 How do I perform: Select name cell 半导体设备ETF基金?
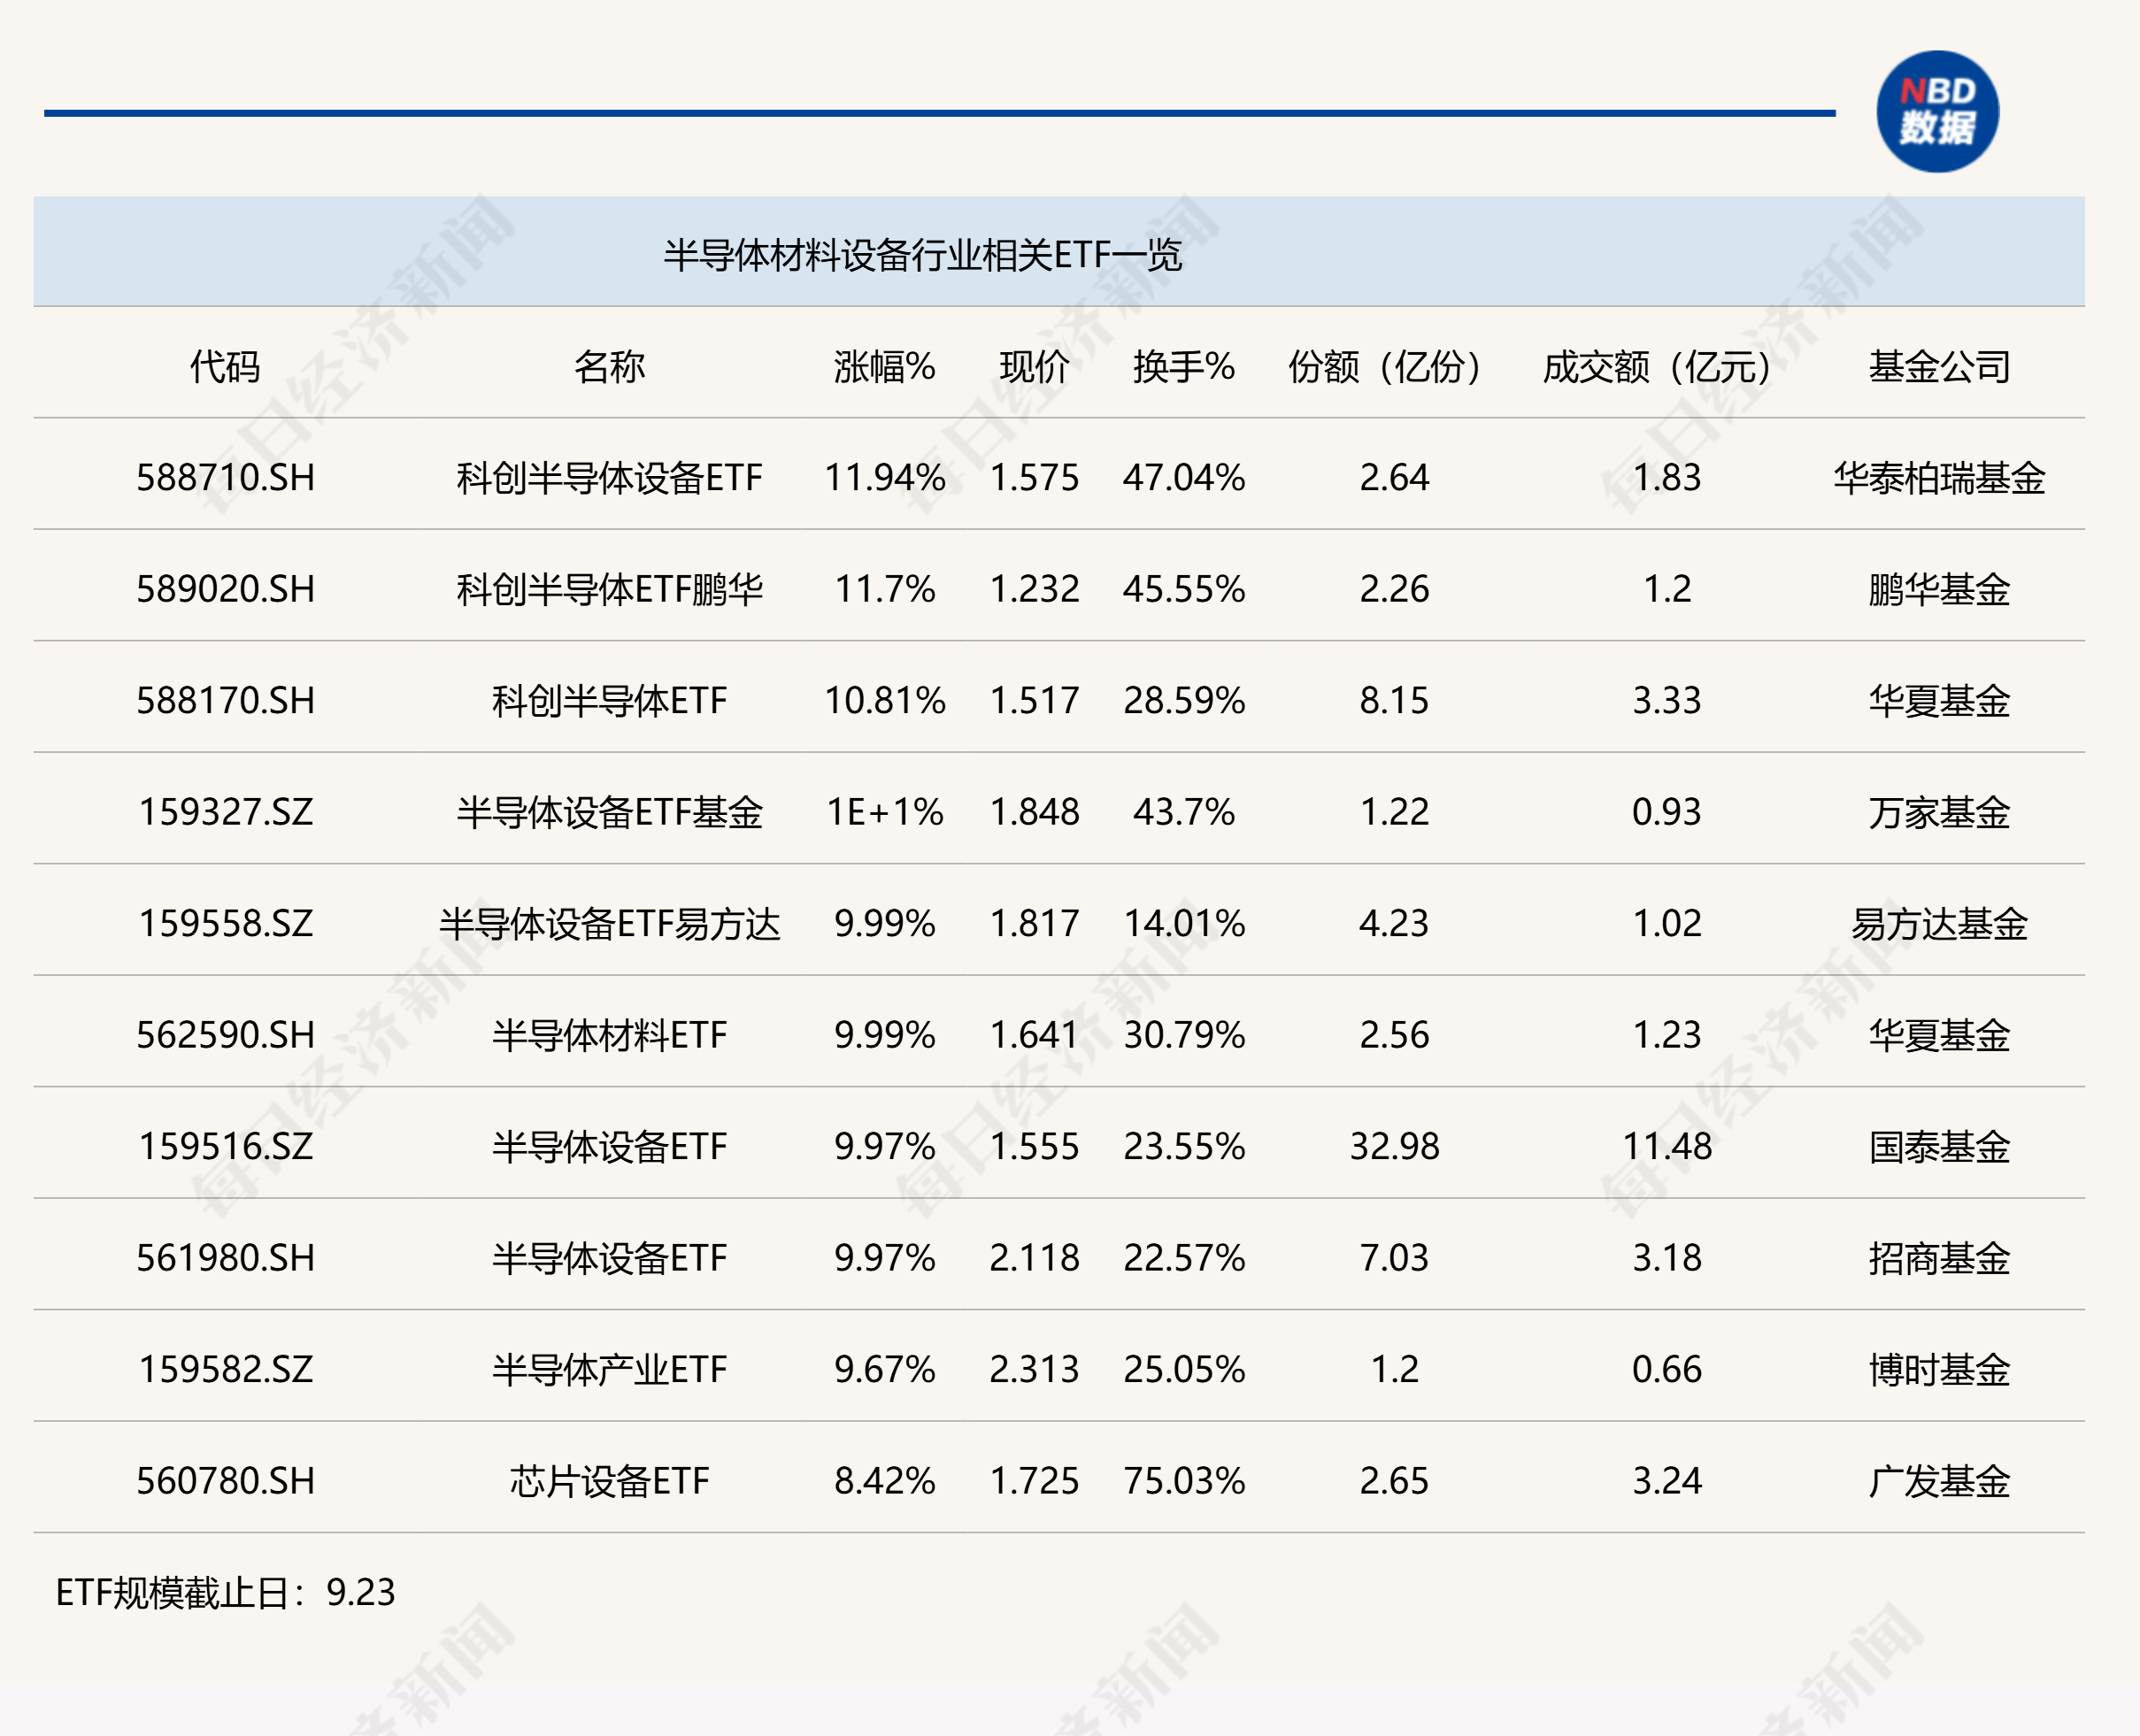pyautogui.click(x=609, y=812)
